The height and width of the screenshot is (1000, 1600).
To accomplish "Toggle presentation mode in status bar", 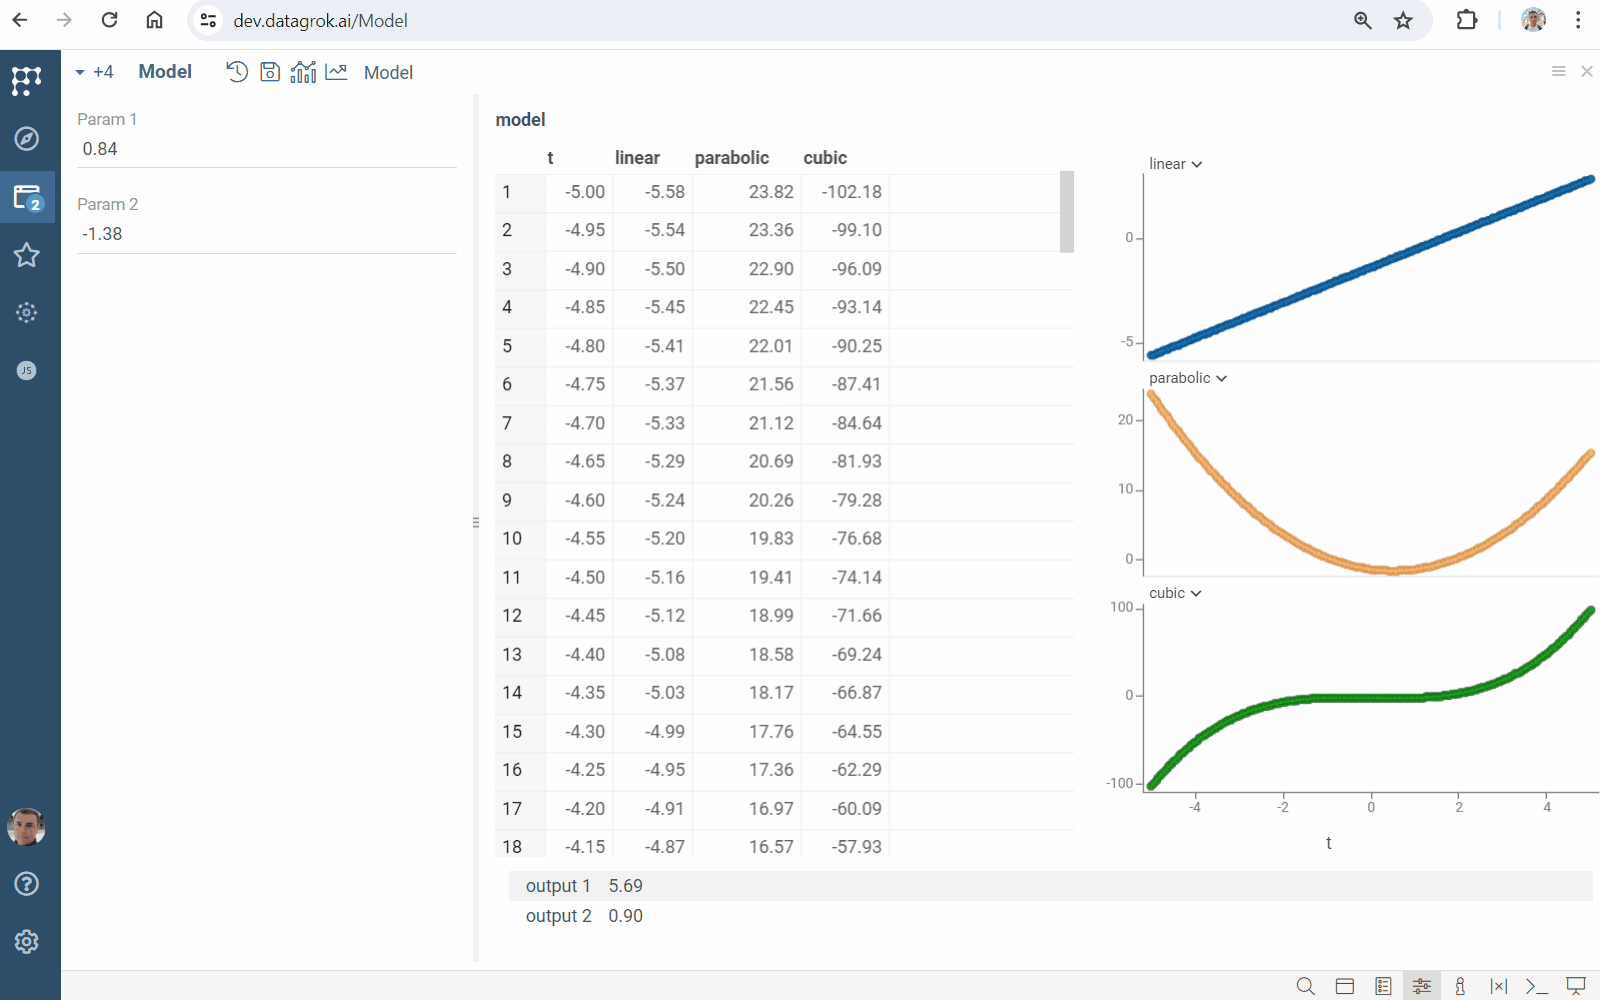I will pyautogui.click(x=1576, y=986).
